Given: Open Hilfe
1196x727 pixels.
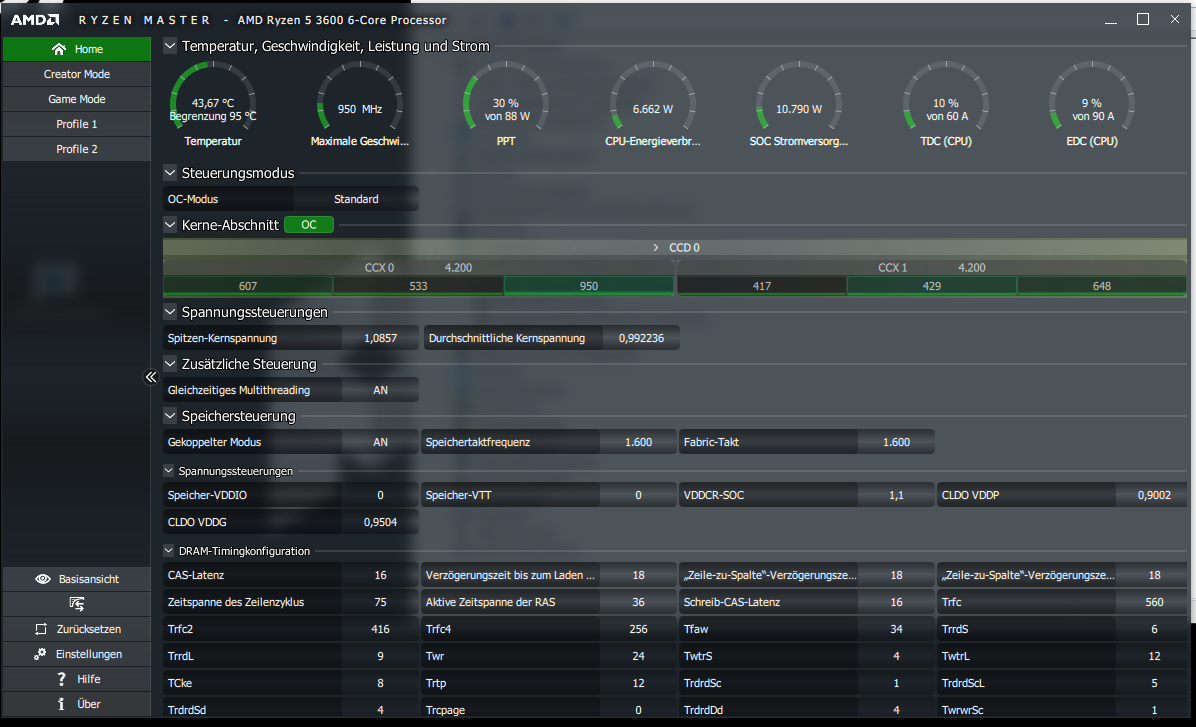Looking at the screenshot, I should [x=76, y=679].
